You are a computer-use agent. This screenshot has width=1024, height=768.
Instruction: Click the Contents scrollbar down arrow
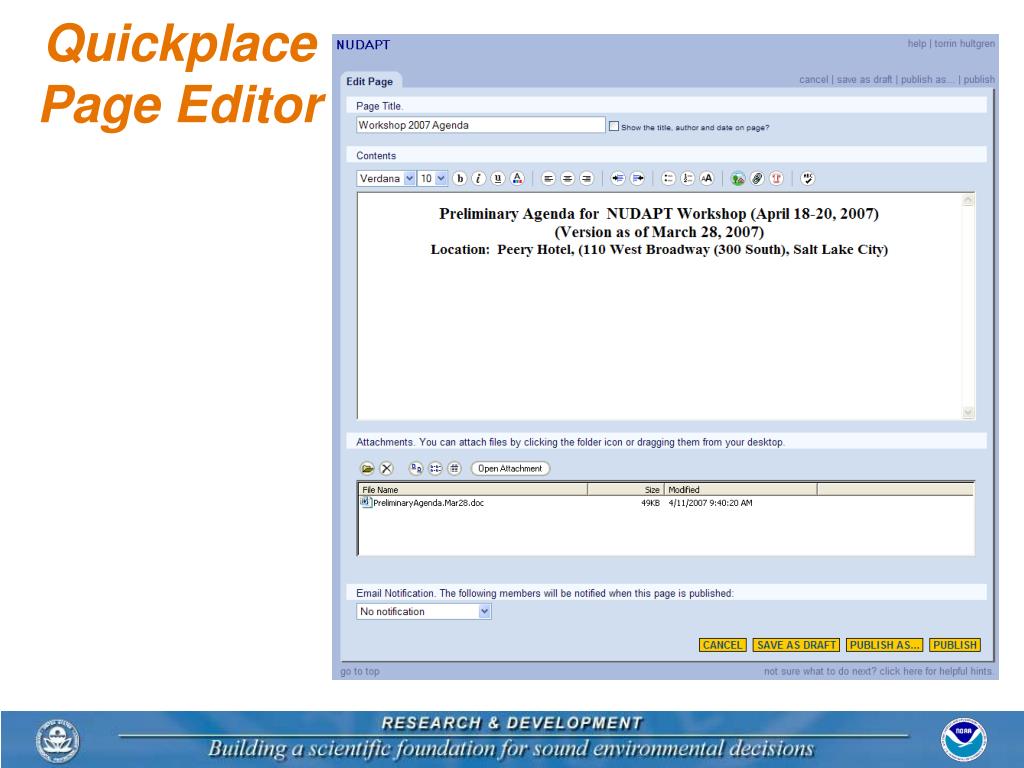coord(968,412)
